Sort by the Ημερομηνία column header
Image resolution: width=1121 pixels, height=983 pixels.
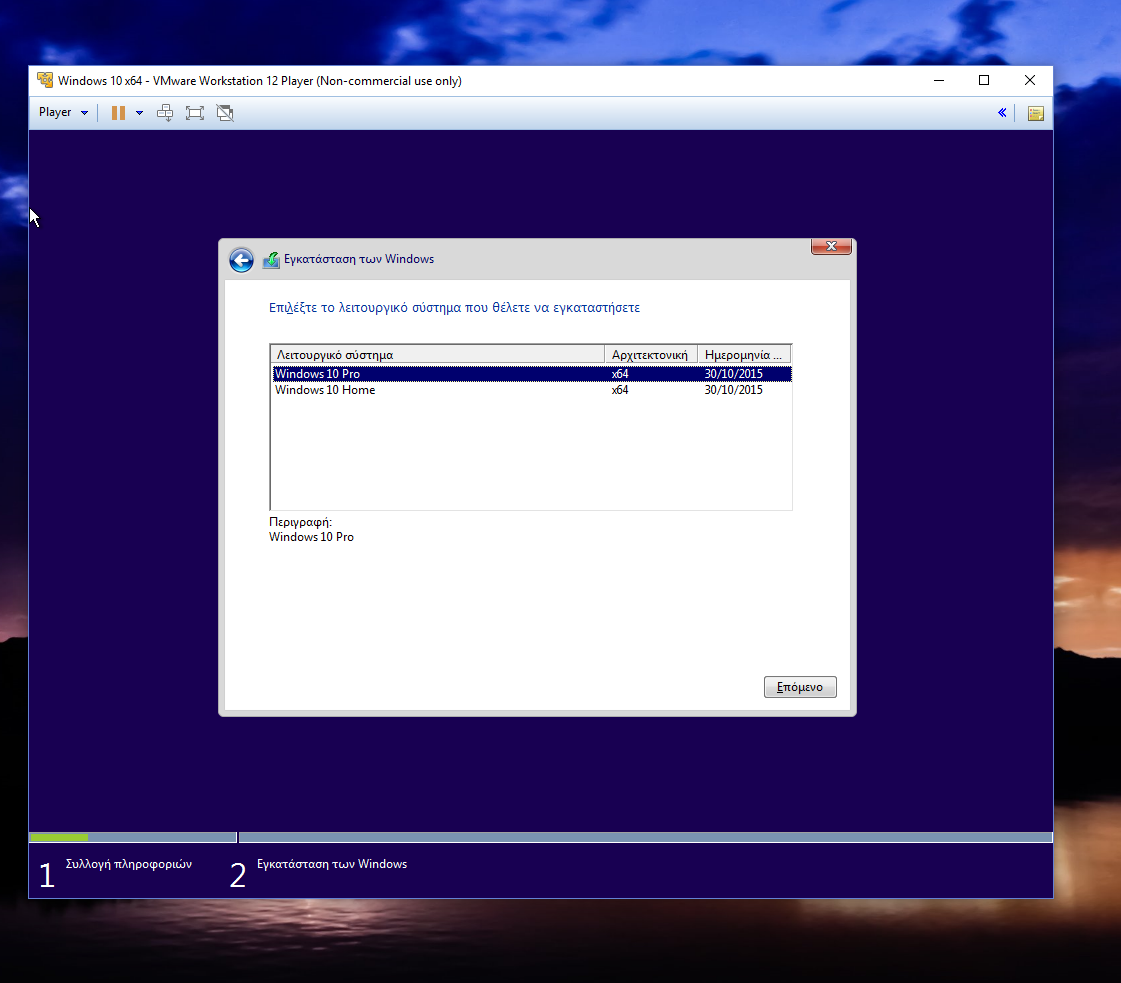pyautogui.click(x=744, y=355)
